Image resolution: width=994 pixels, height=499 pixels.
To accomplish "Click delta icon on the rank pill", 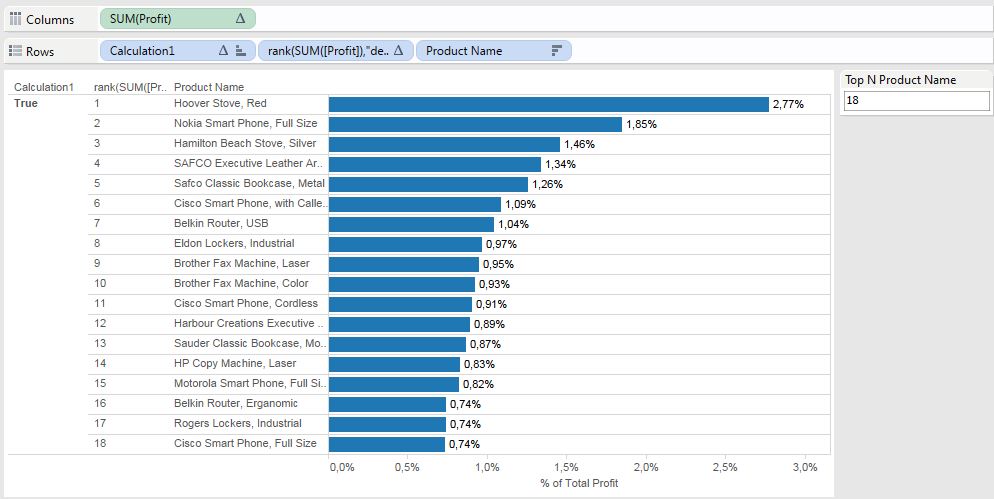I will click(x=398, y=51).
